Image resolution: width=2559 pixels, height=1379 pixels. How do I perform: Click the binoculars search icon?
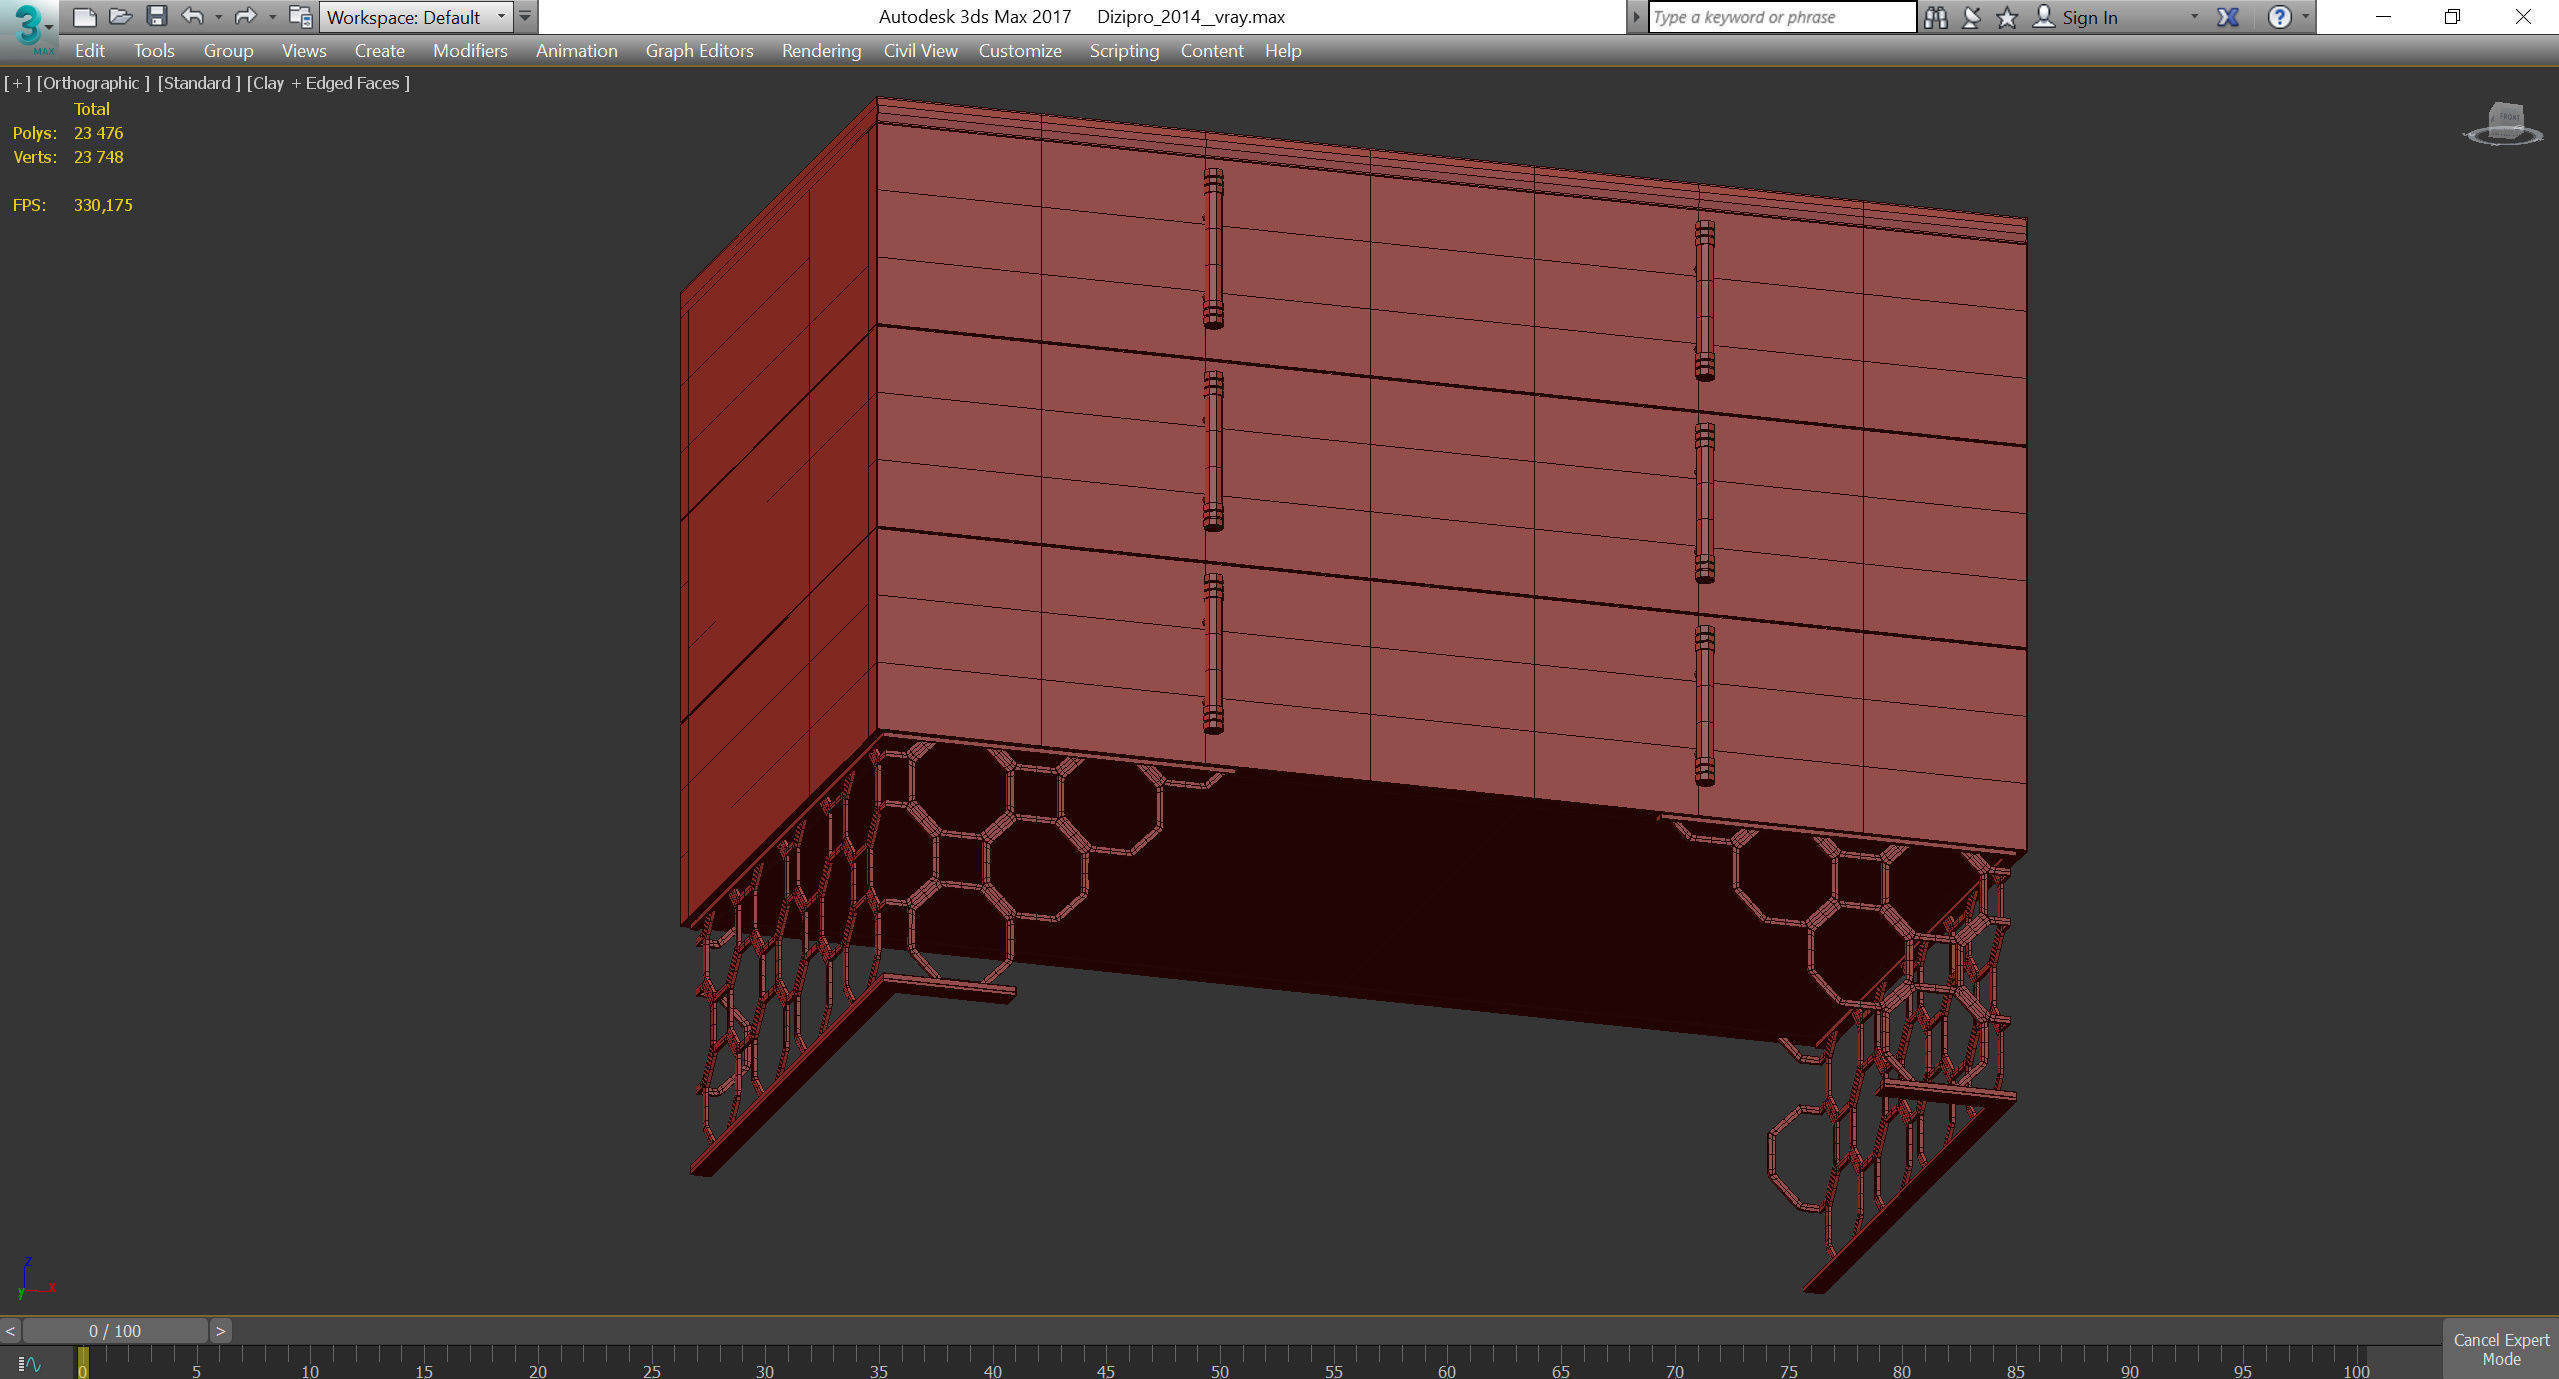click(1936, 17)
